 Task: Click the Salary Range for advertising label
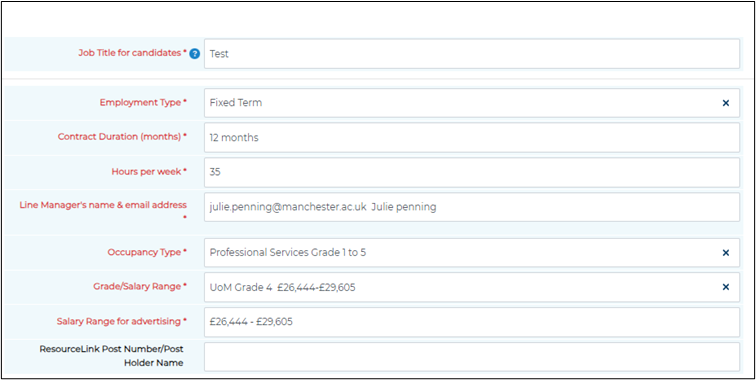(x=122, y=321)
